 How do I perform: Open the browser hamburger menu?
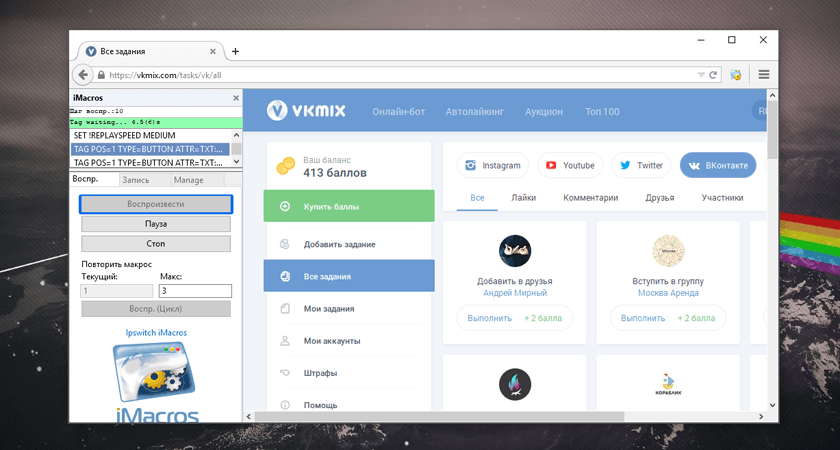point(763,75)
